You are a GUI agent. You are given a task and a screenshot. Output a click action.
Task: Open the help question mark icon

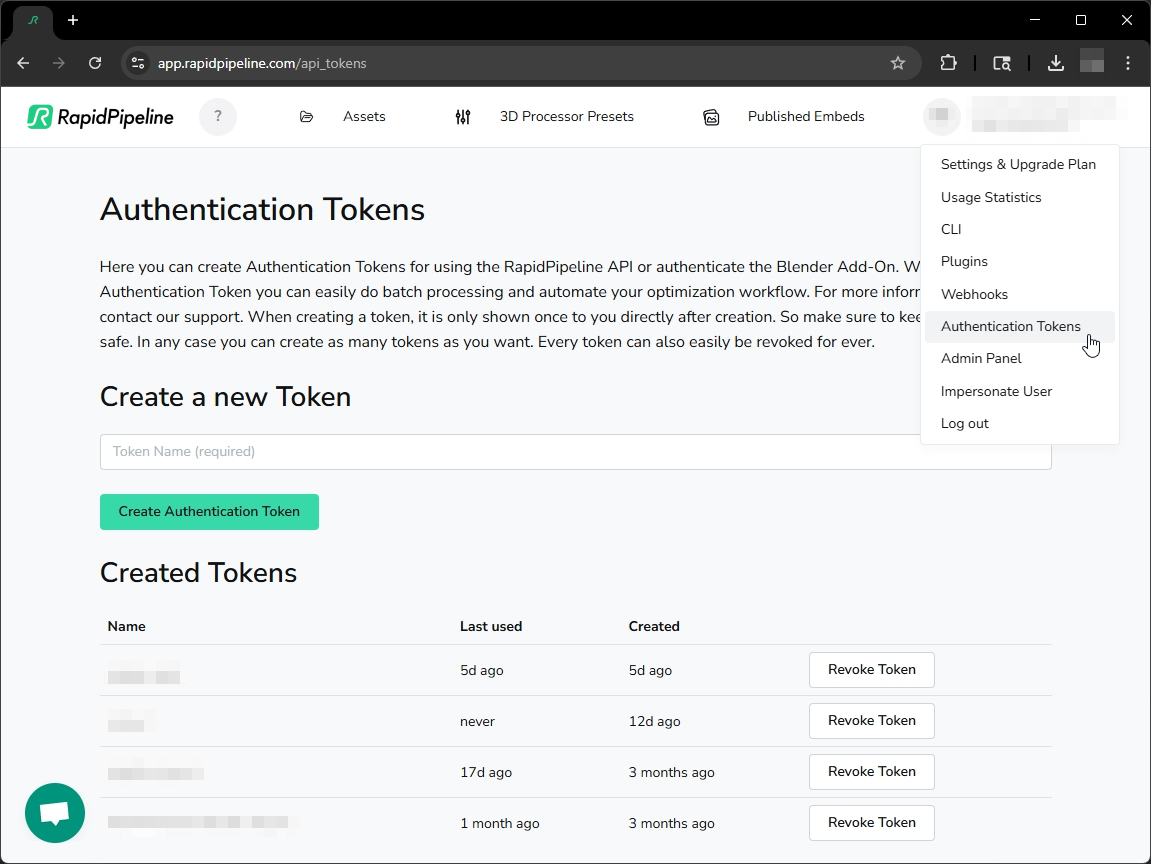[x=218, y=117]
